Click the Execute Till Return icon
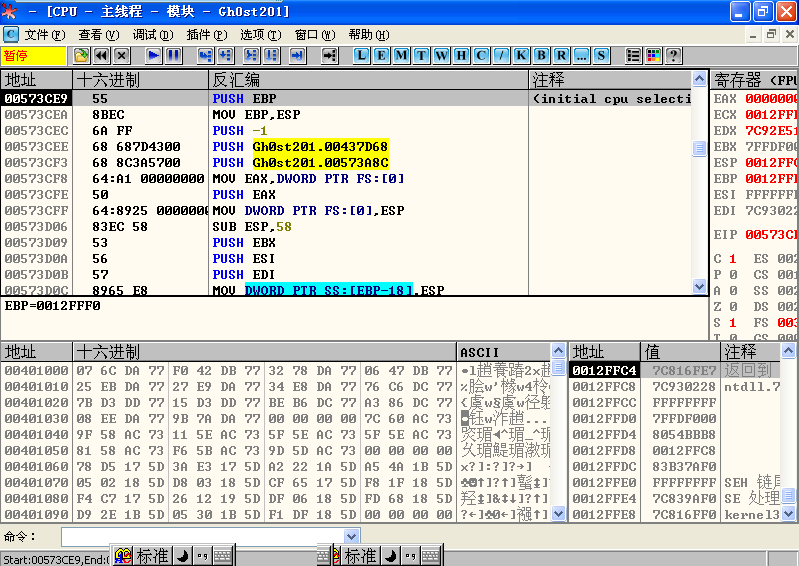The width and height of the screenshot is (799, 566). (297, 56)
